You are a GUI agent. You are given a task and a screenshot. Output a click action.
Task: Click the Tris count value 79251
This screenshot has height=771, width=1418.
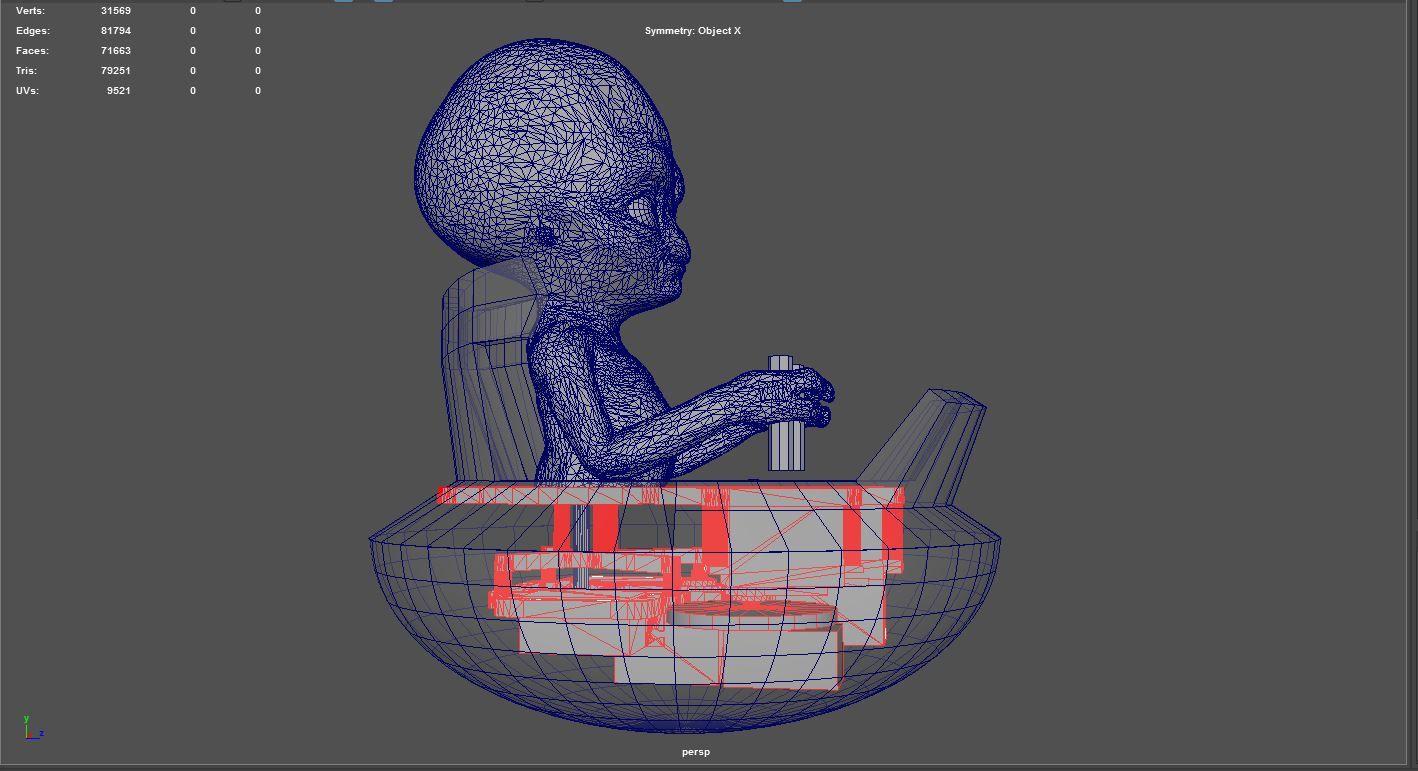(116, 71)
